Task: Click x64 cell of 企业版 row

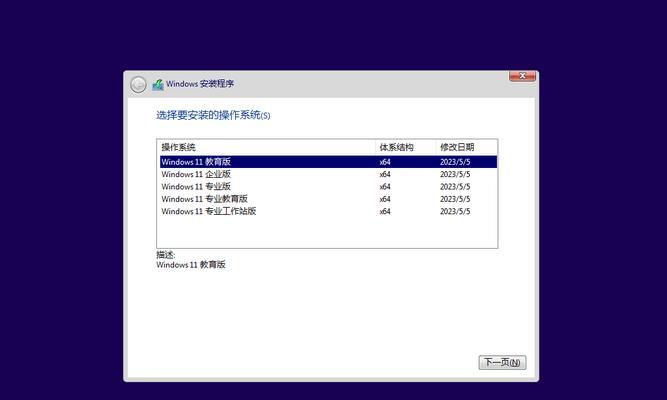Action: (385, 174)
